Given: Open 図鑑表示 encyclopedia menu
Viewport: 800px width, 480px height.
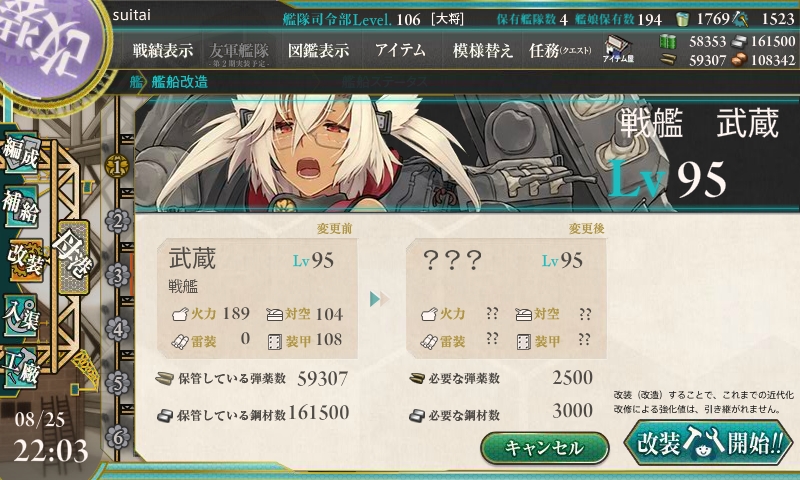Looking at the screenshot, I should 318,50.
